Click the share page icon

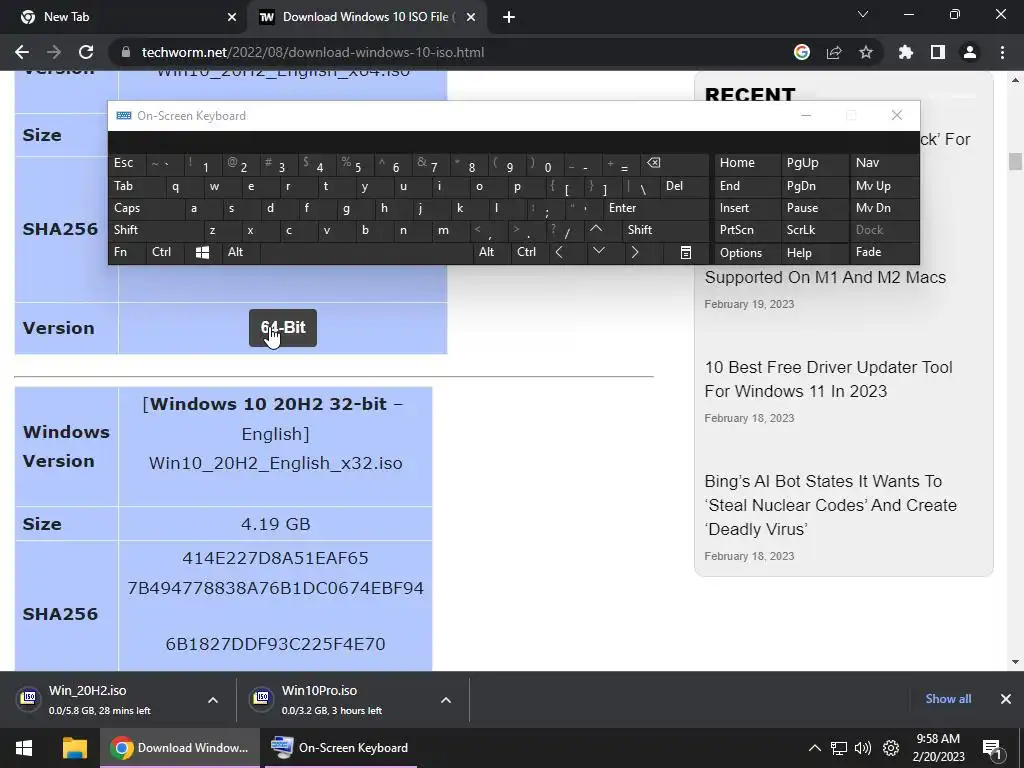click(x=834, y=52)
